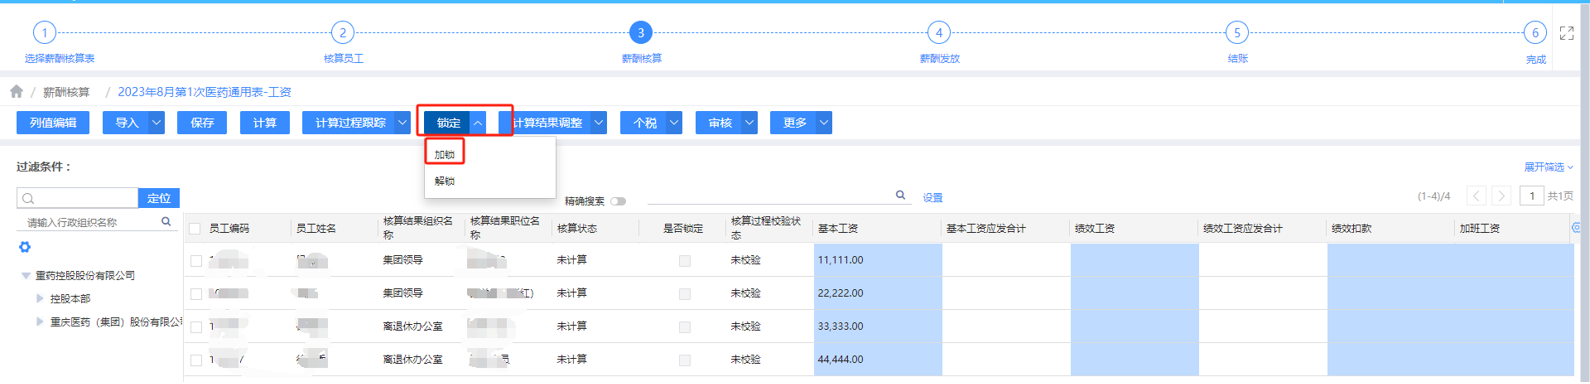Click the organization settings gear icon

coord(25,247)
